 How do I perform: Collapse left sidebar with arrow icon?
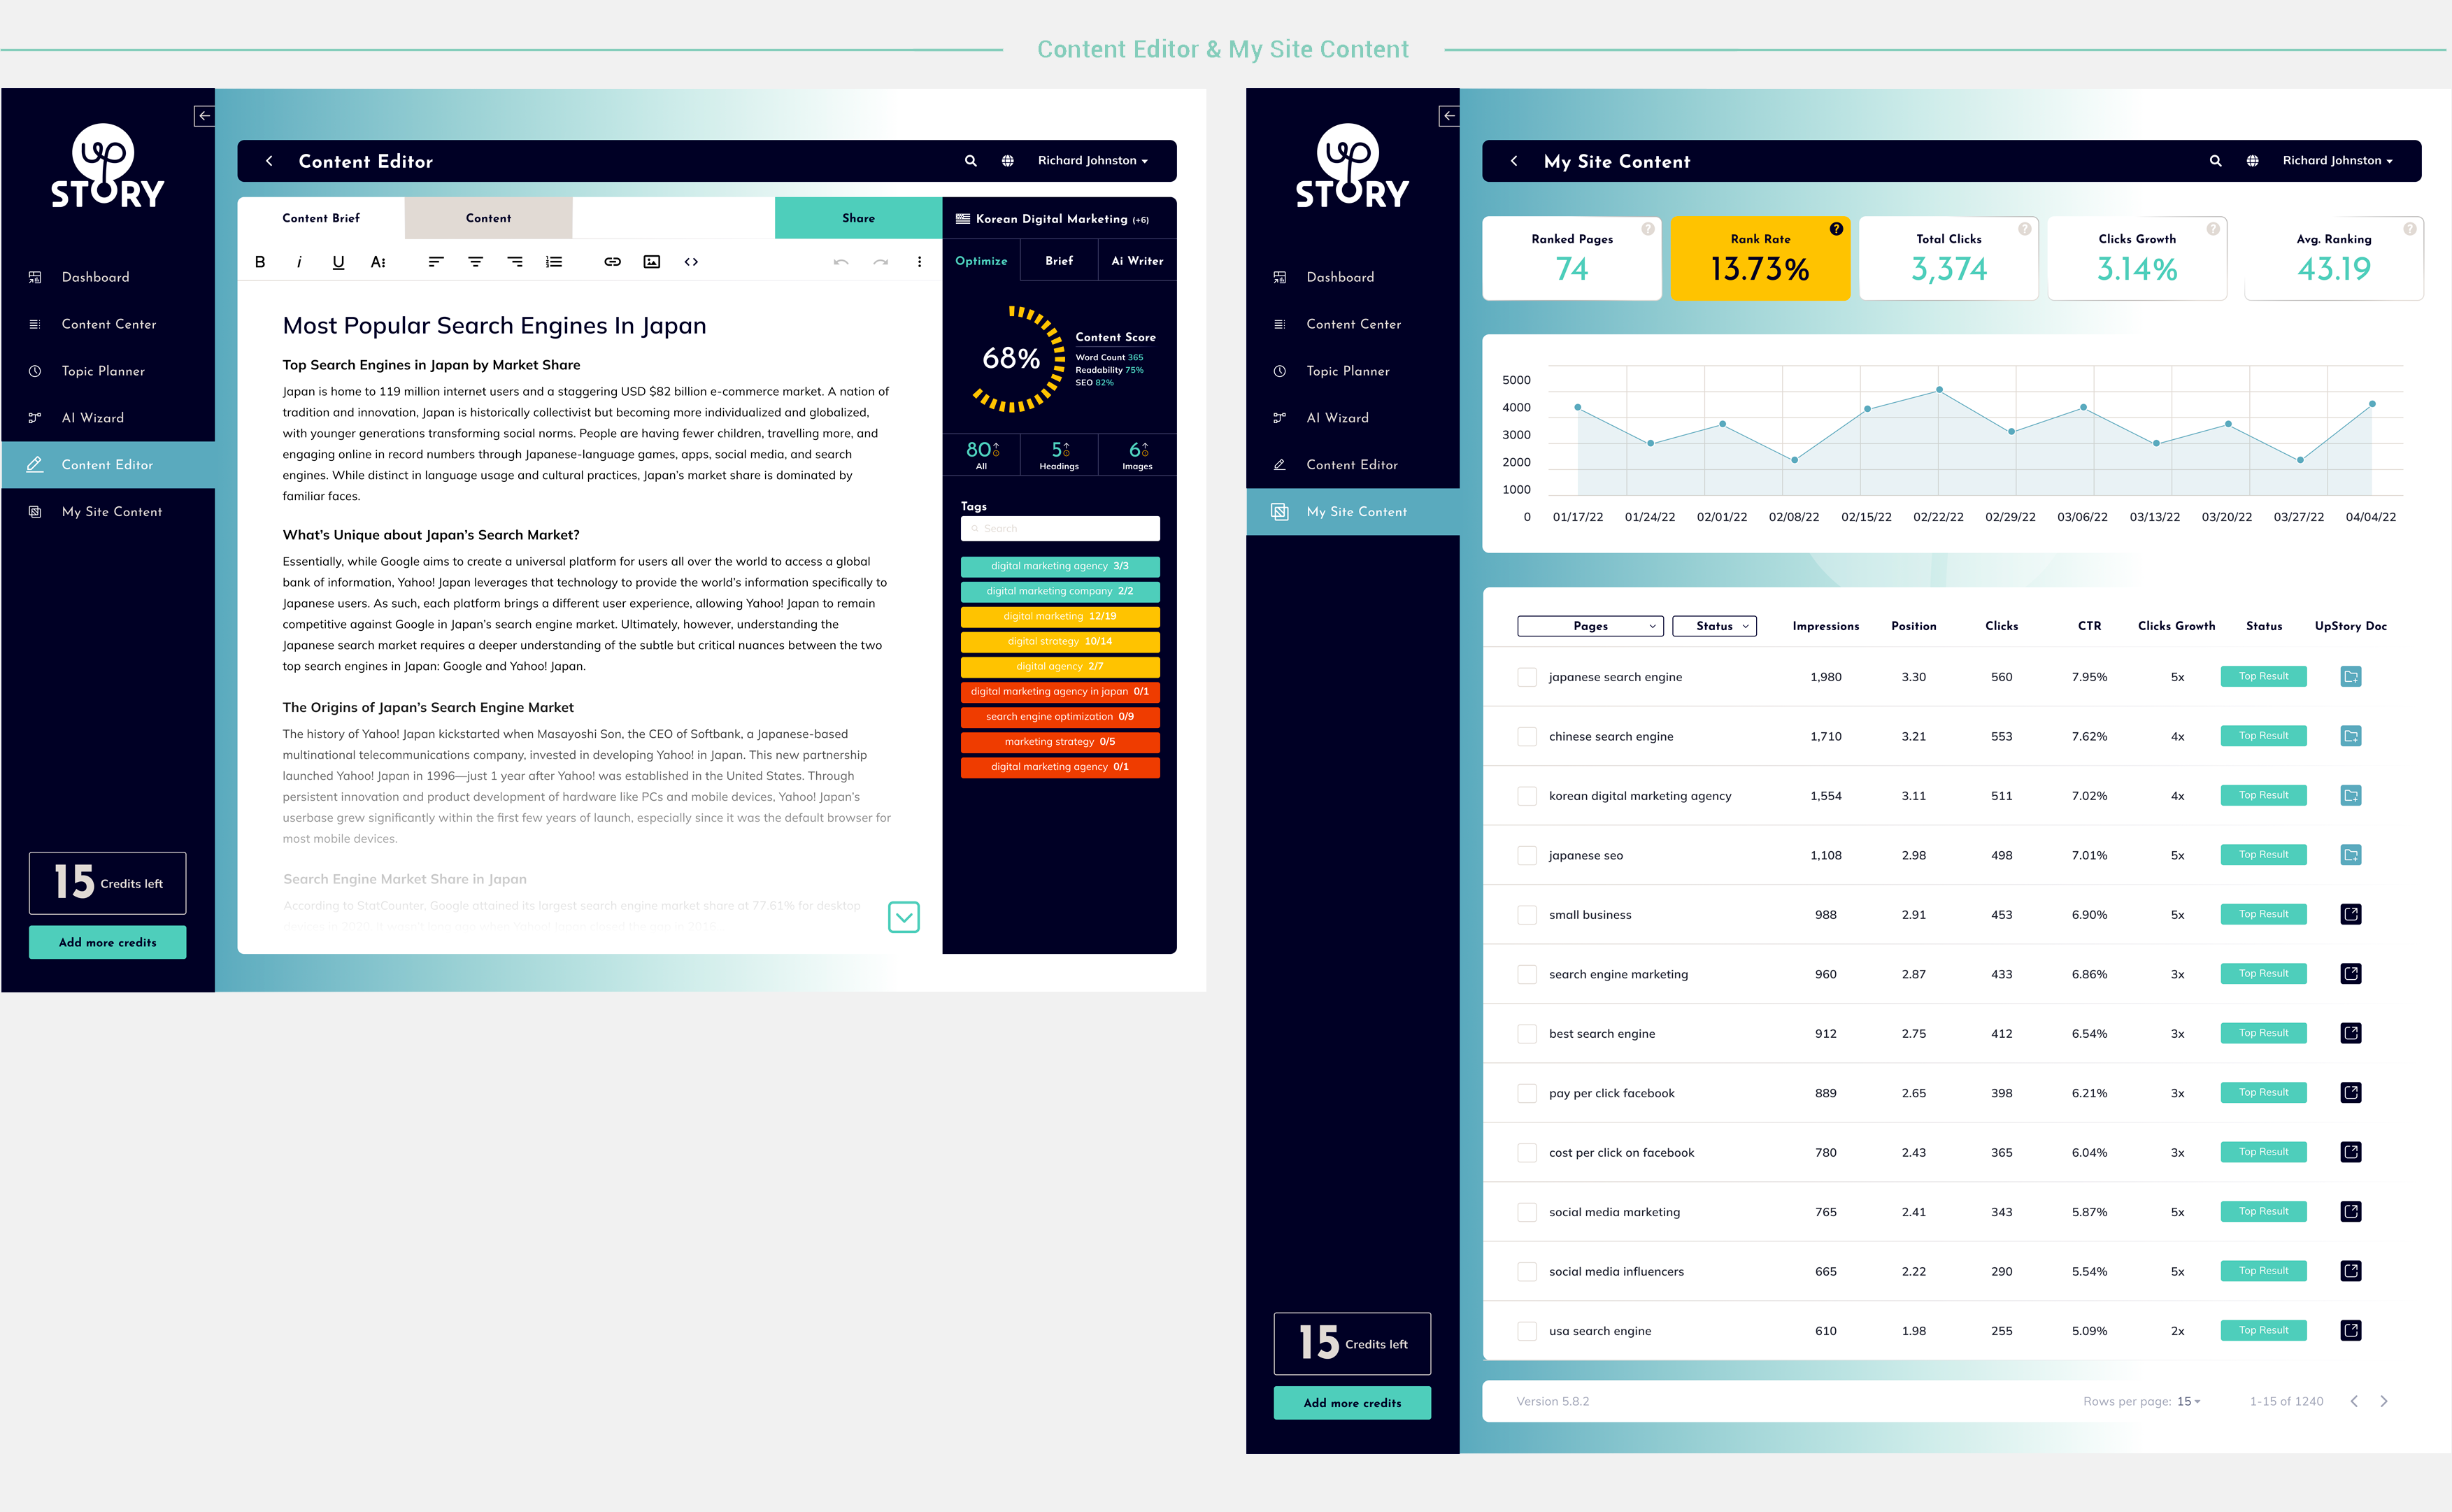click(204, 116)
